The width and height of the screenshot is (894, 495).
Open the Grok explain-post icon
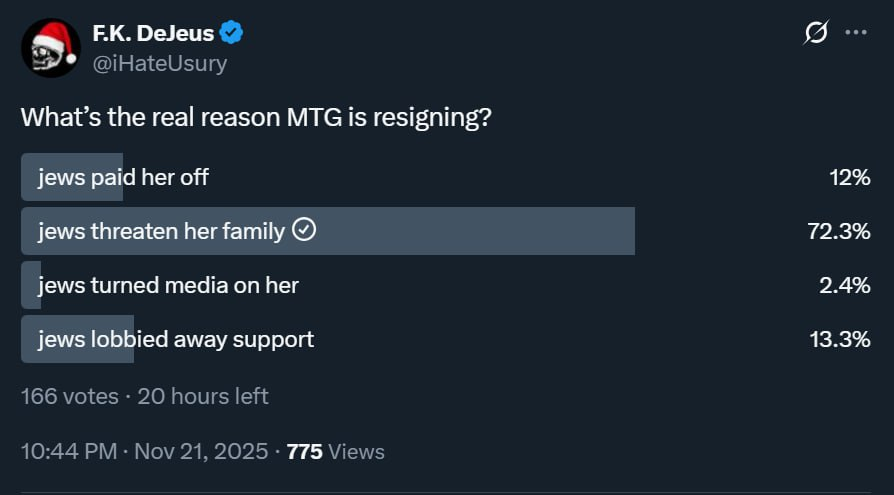point(816,33)
